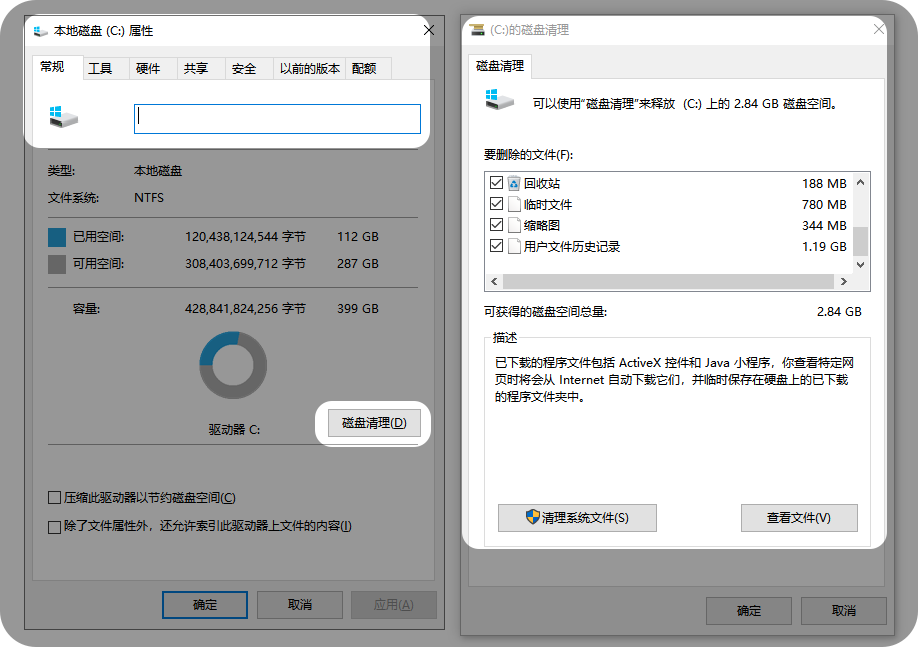Enable 压缩此驱动器以节约磁盘空间 checkbox
The width and height of the screenshot is (918, 647).
pos(54,498)
